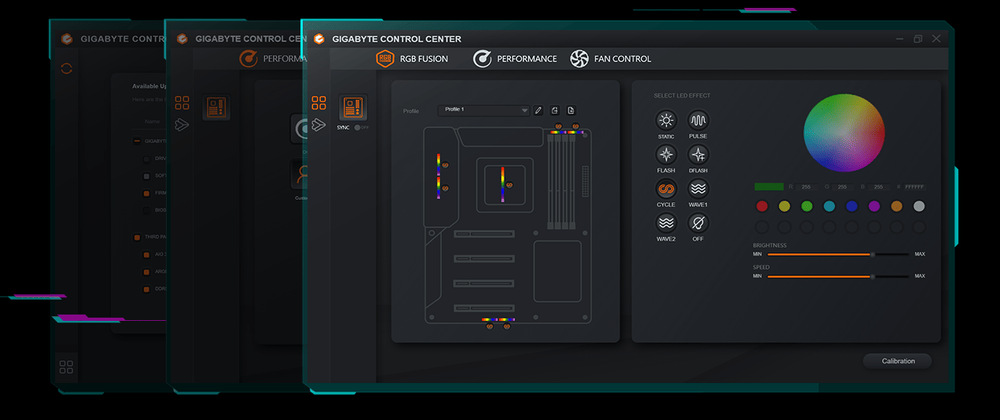Select the purple color swatch
Viewport: 1000px width, 420px height.
coord(874,206)
